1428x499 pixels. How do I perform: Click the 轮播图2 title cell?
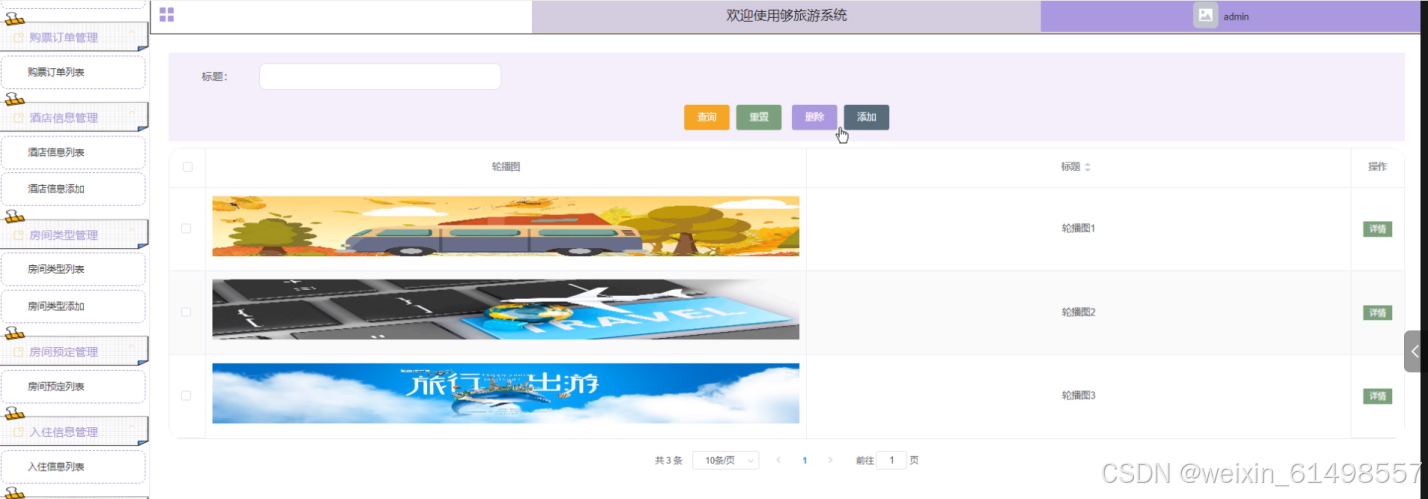pyautogui.click(x=1079, y=313)
